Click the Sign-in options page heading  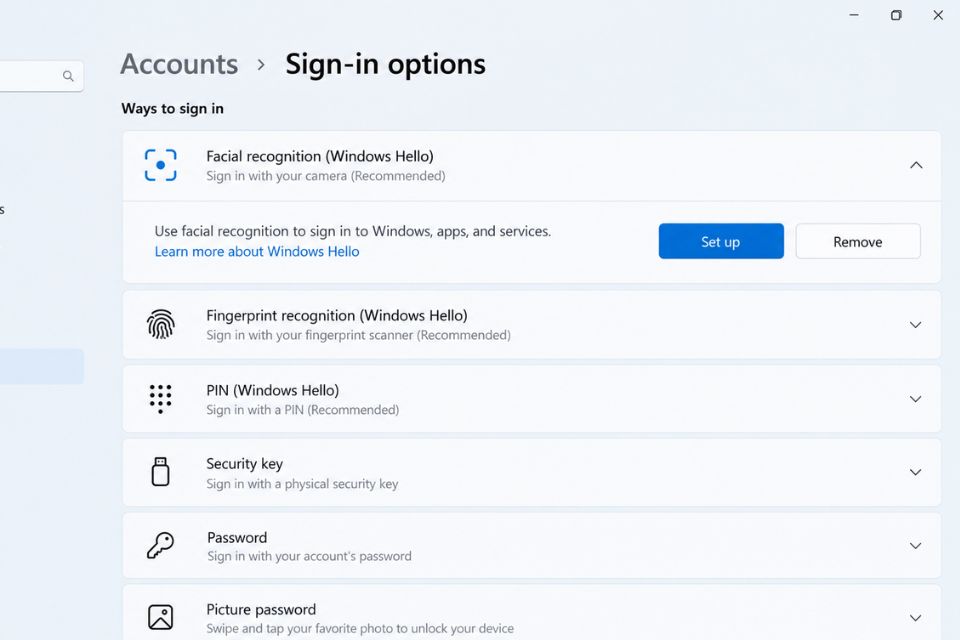click(x=385, y=64)
